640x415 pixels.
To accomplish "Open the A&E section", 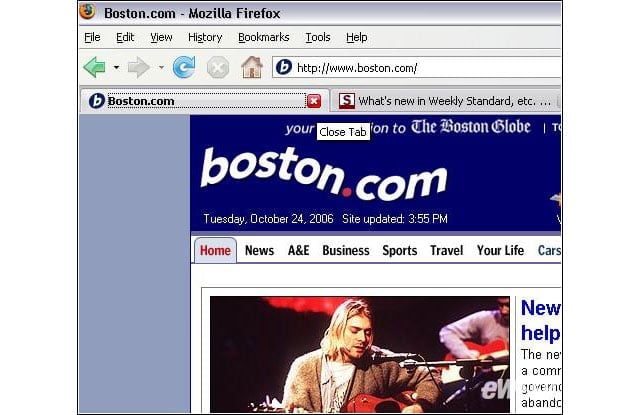I will pos(298,250).
